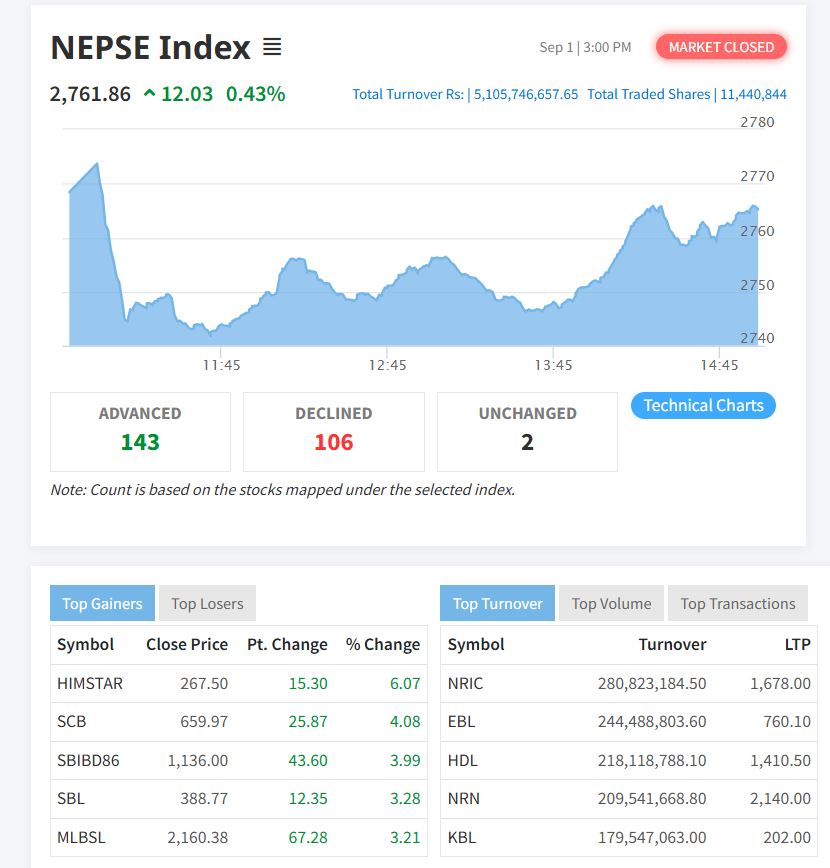Open the NEPSE Index list menu icon

pos(272,47)
